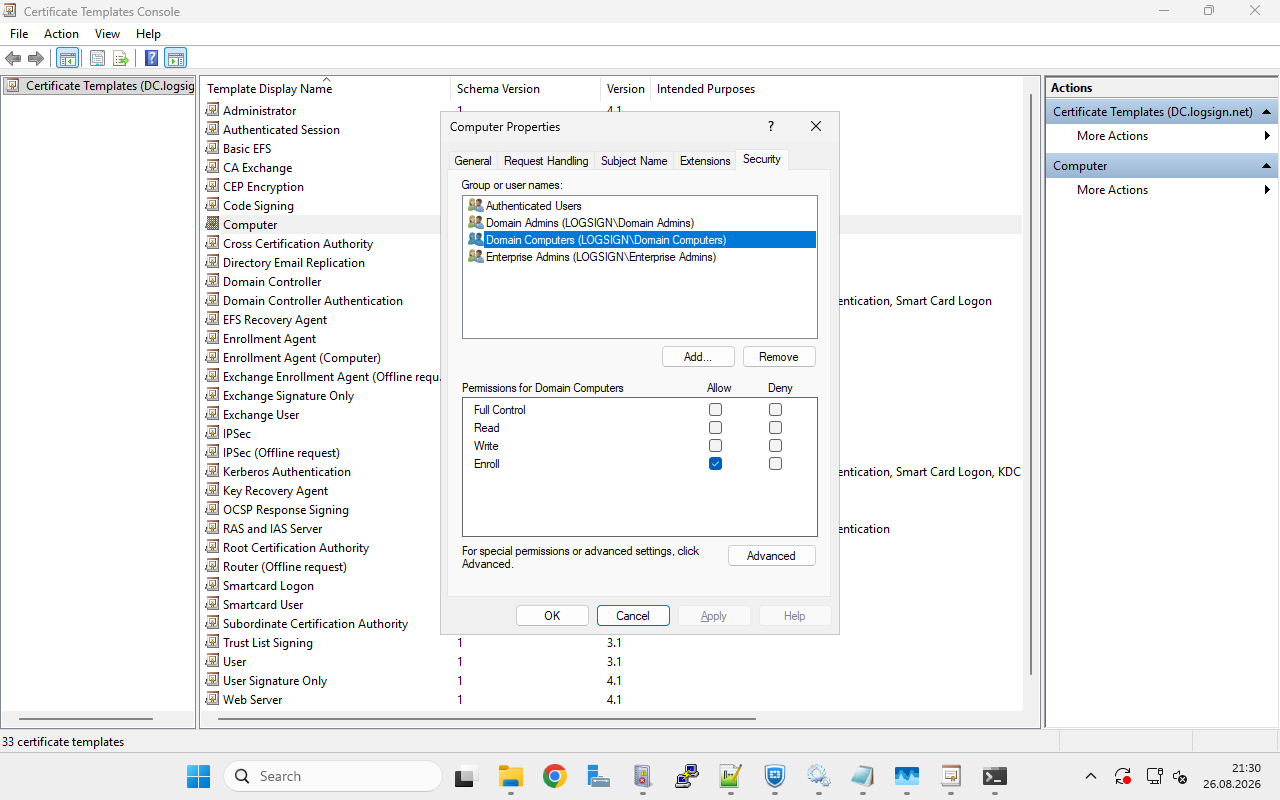
Task: Uncheck Allow for Enroll permission
Action: point(715,464)
